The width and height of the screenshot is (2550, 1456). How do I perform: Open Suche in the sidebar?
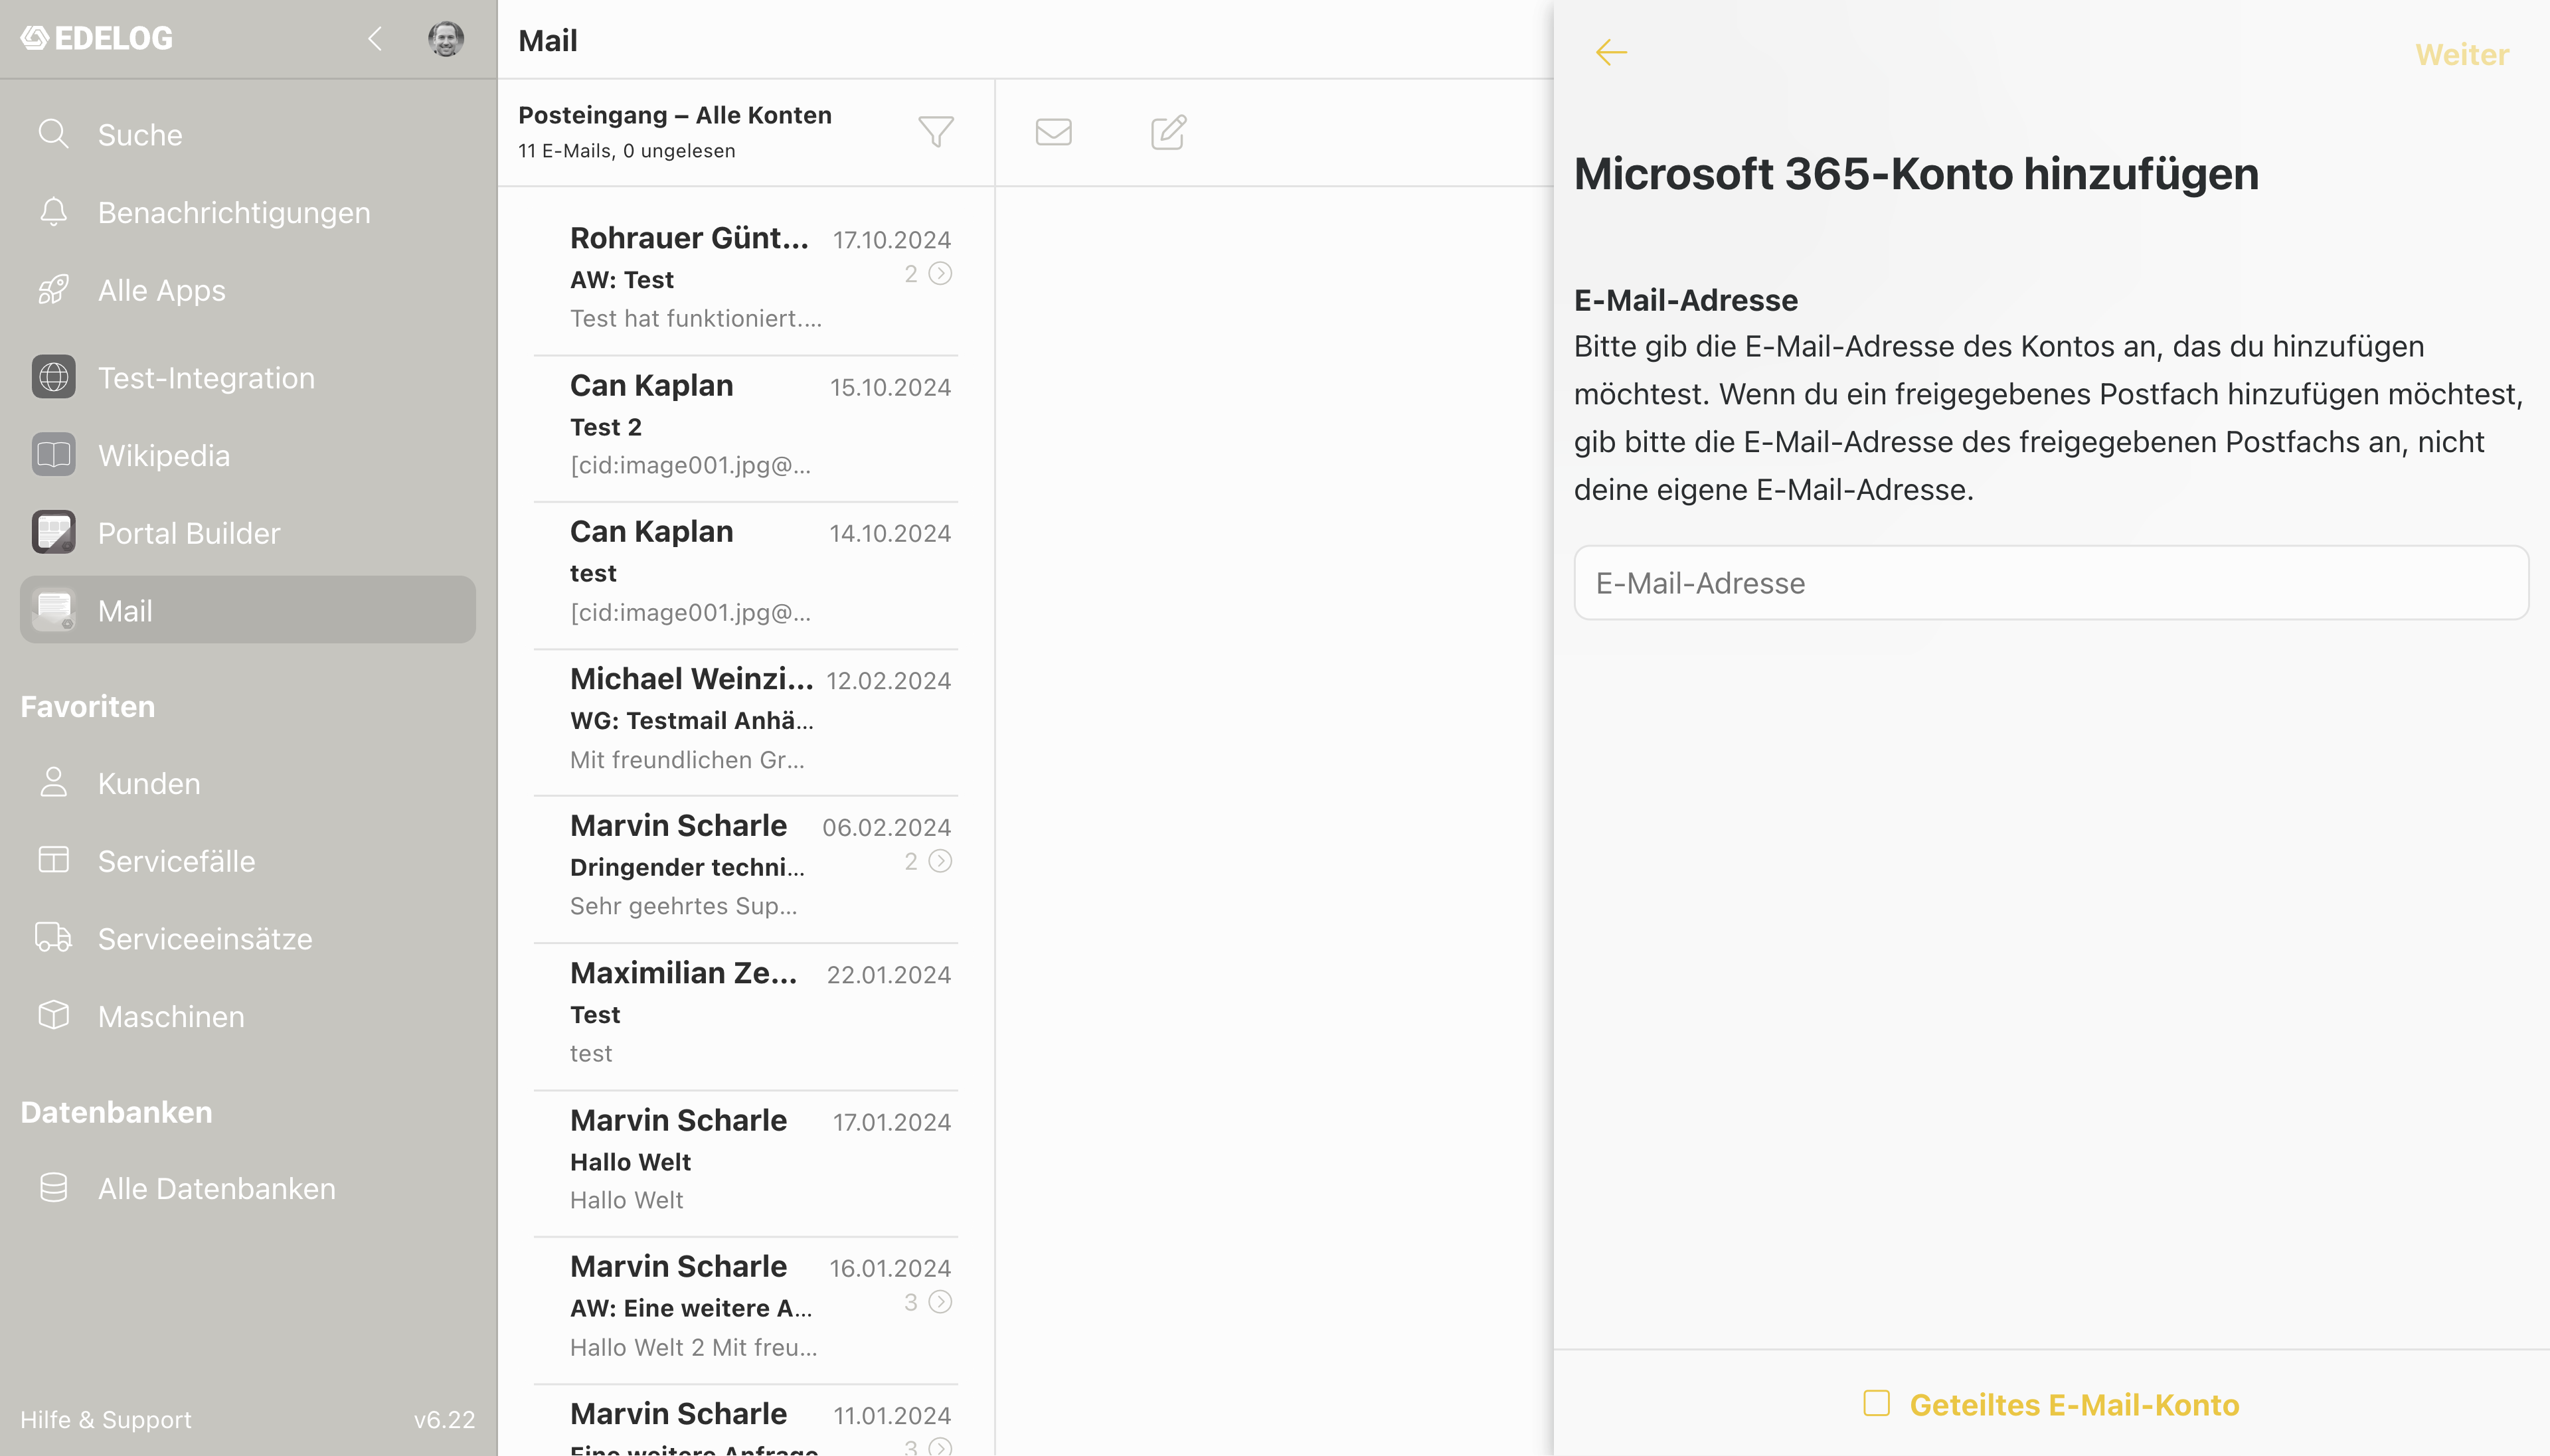pos(247,134)
